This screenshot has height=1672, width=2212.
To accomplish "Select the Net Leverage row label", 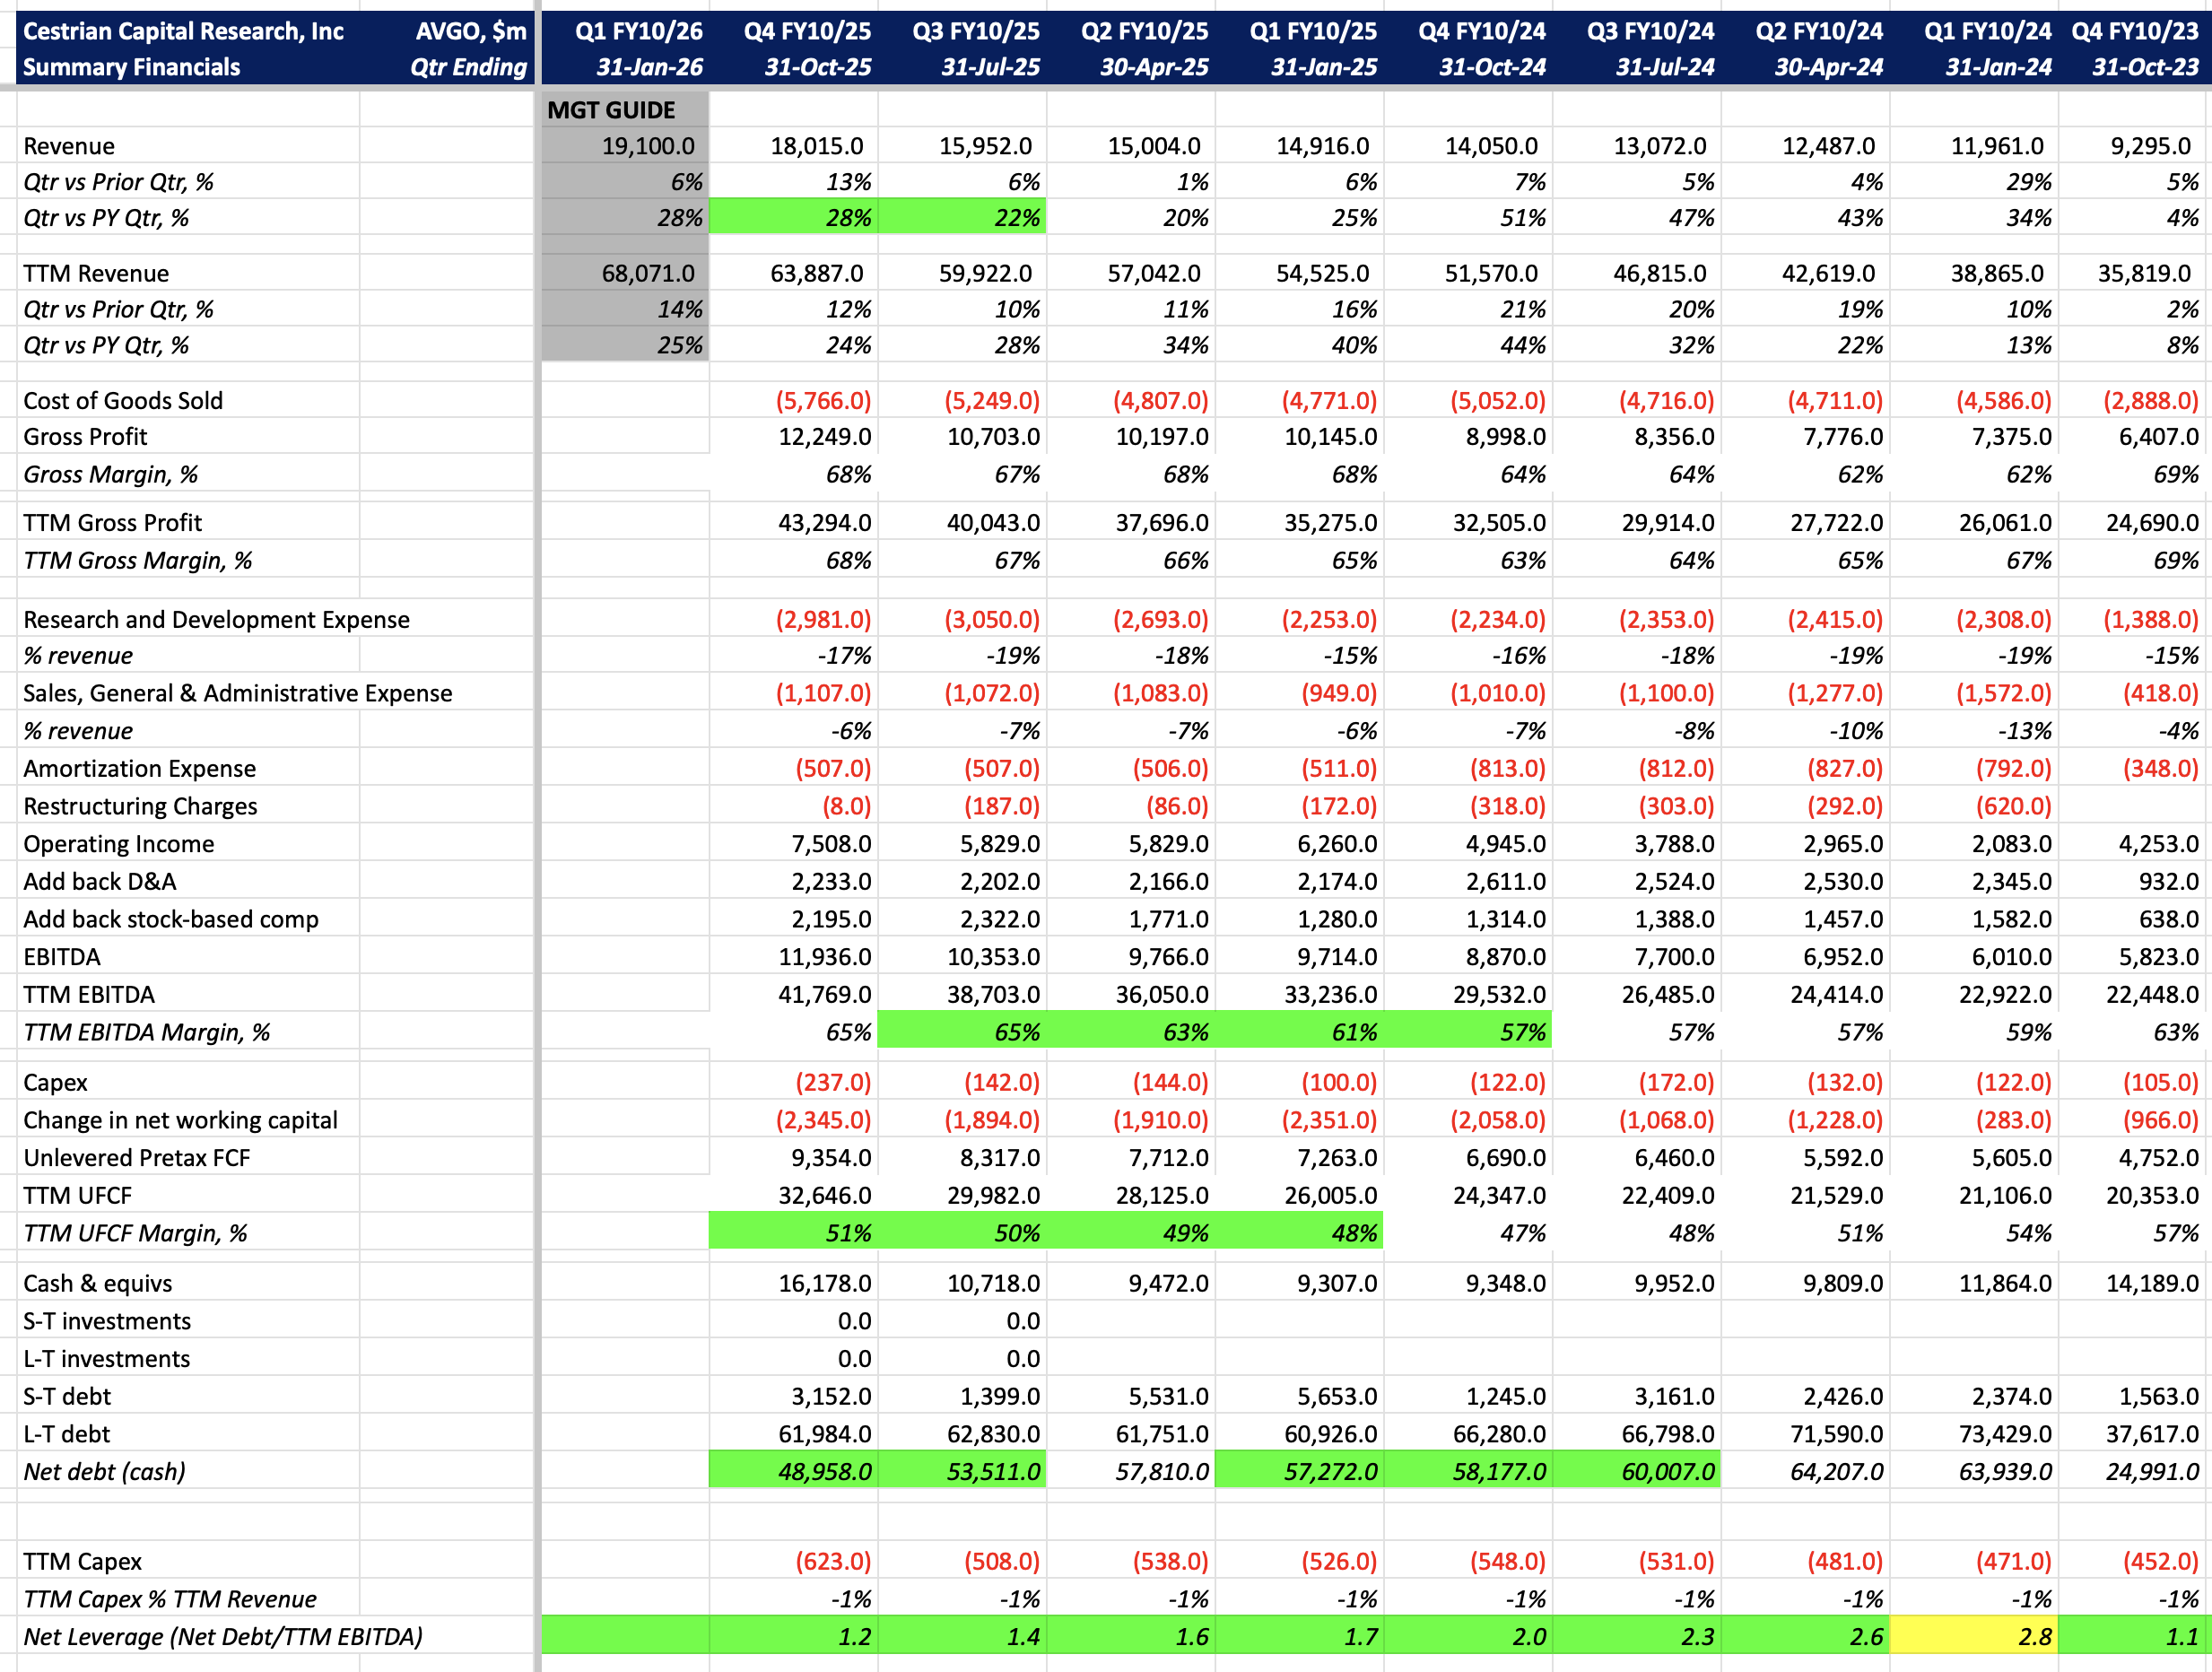I will [x=222, y=1636].
